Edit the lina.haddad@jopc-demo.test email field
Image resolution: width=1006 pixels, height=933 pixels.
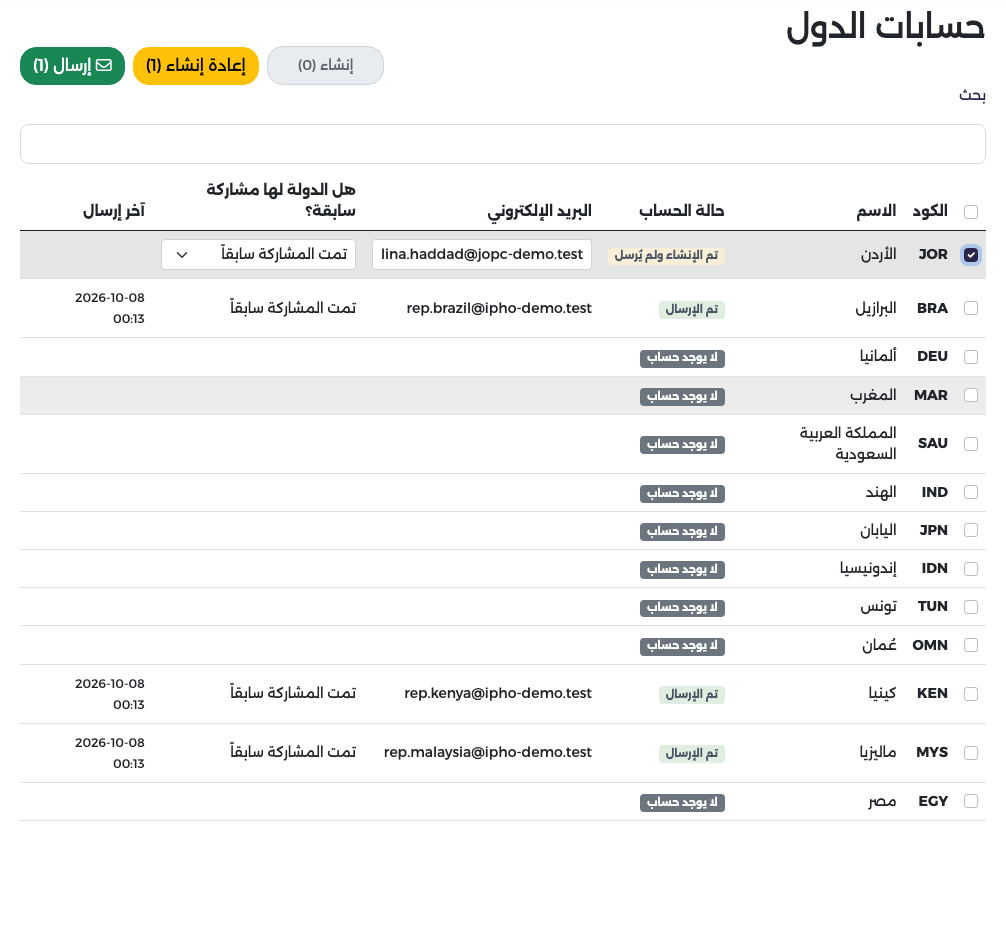coord(482,255)
